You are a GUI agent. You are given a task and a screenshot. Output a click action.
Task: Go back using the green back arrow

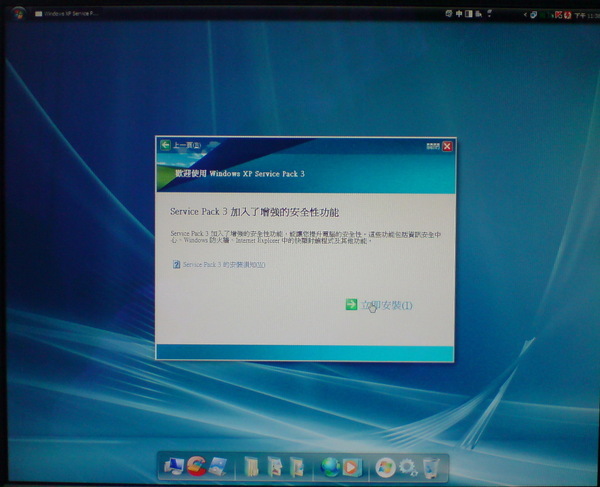pos(165,145)
